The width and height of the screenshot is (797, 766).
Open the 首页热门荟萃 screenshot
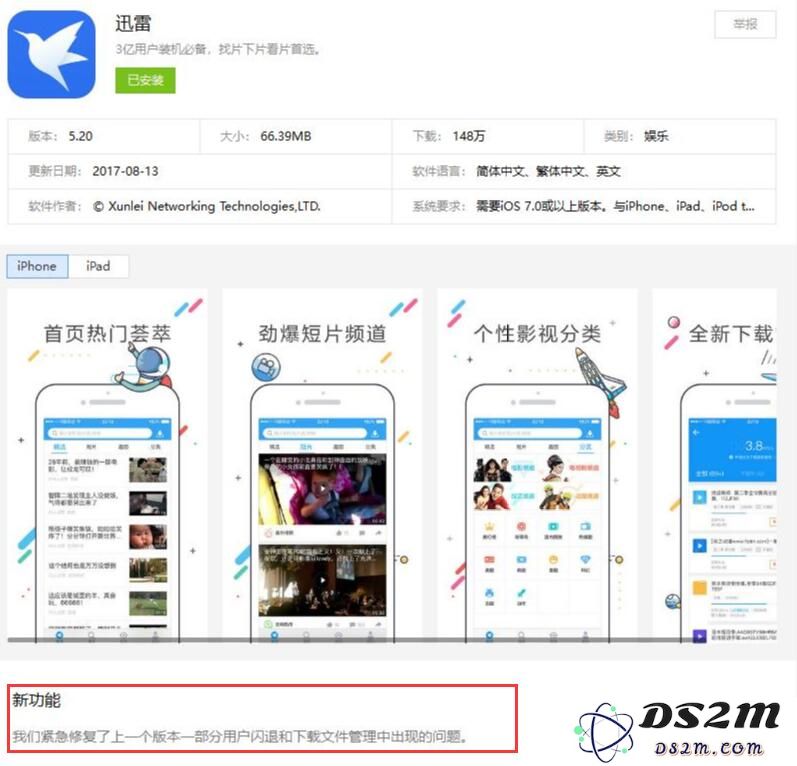pos(107,466)
